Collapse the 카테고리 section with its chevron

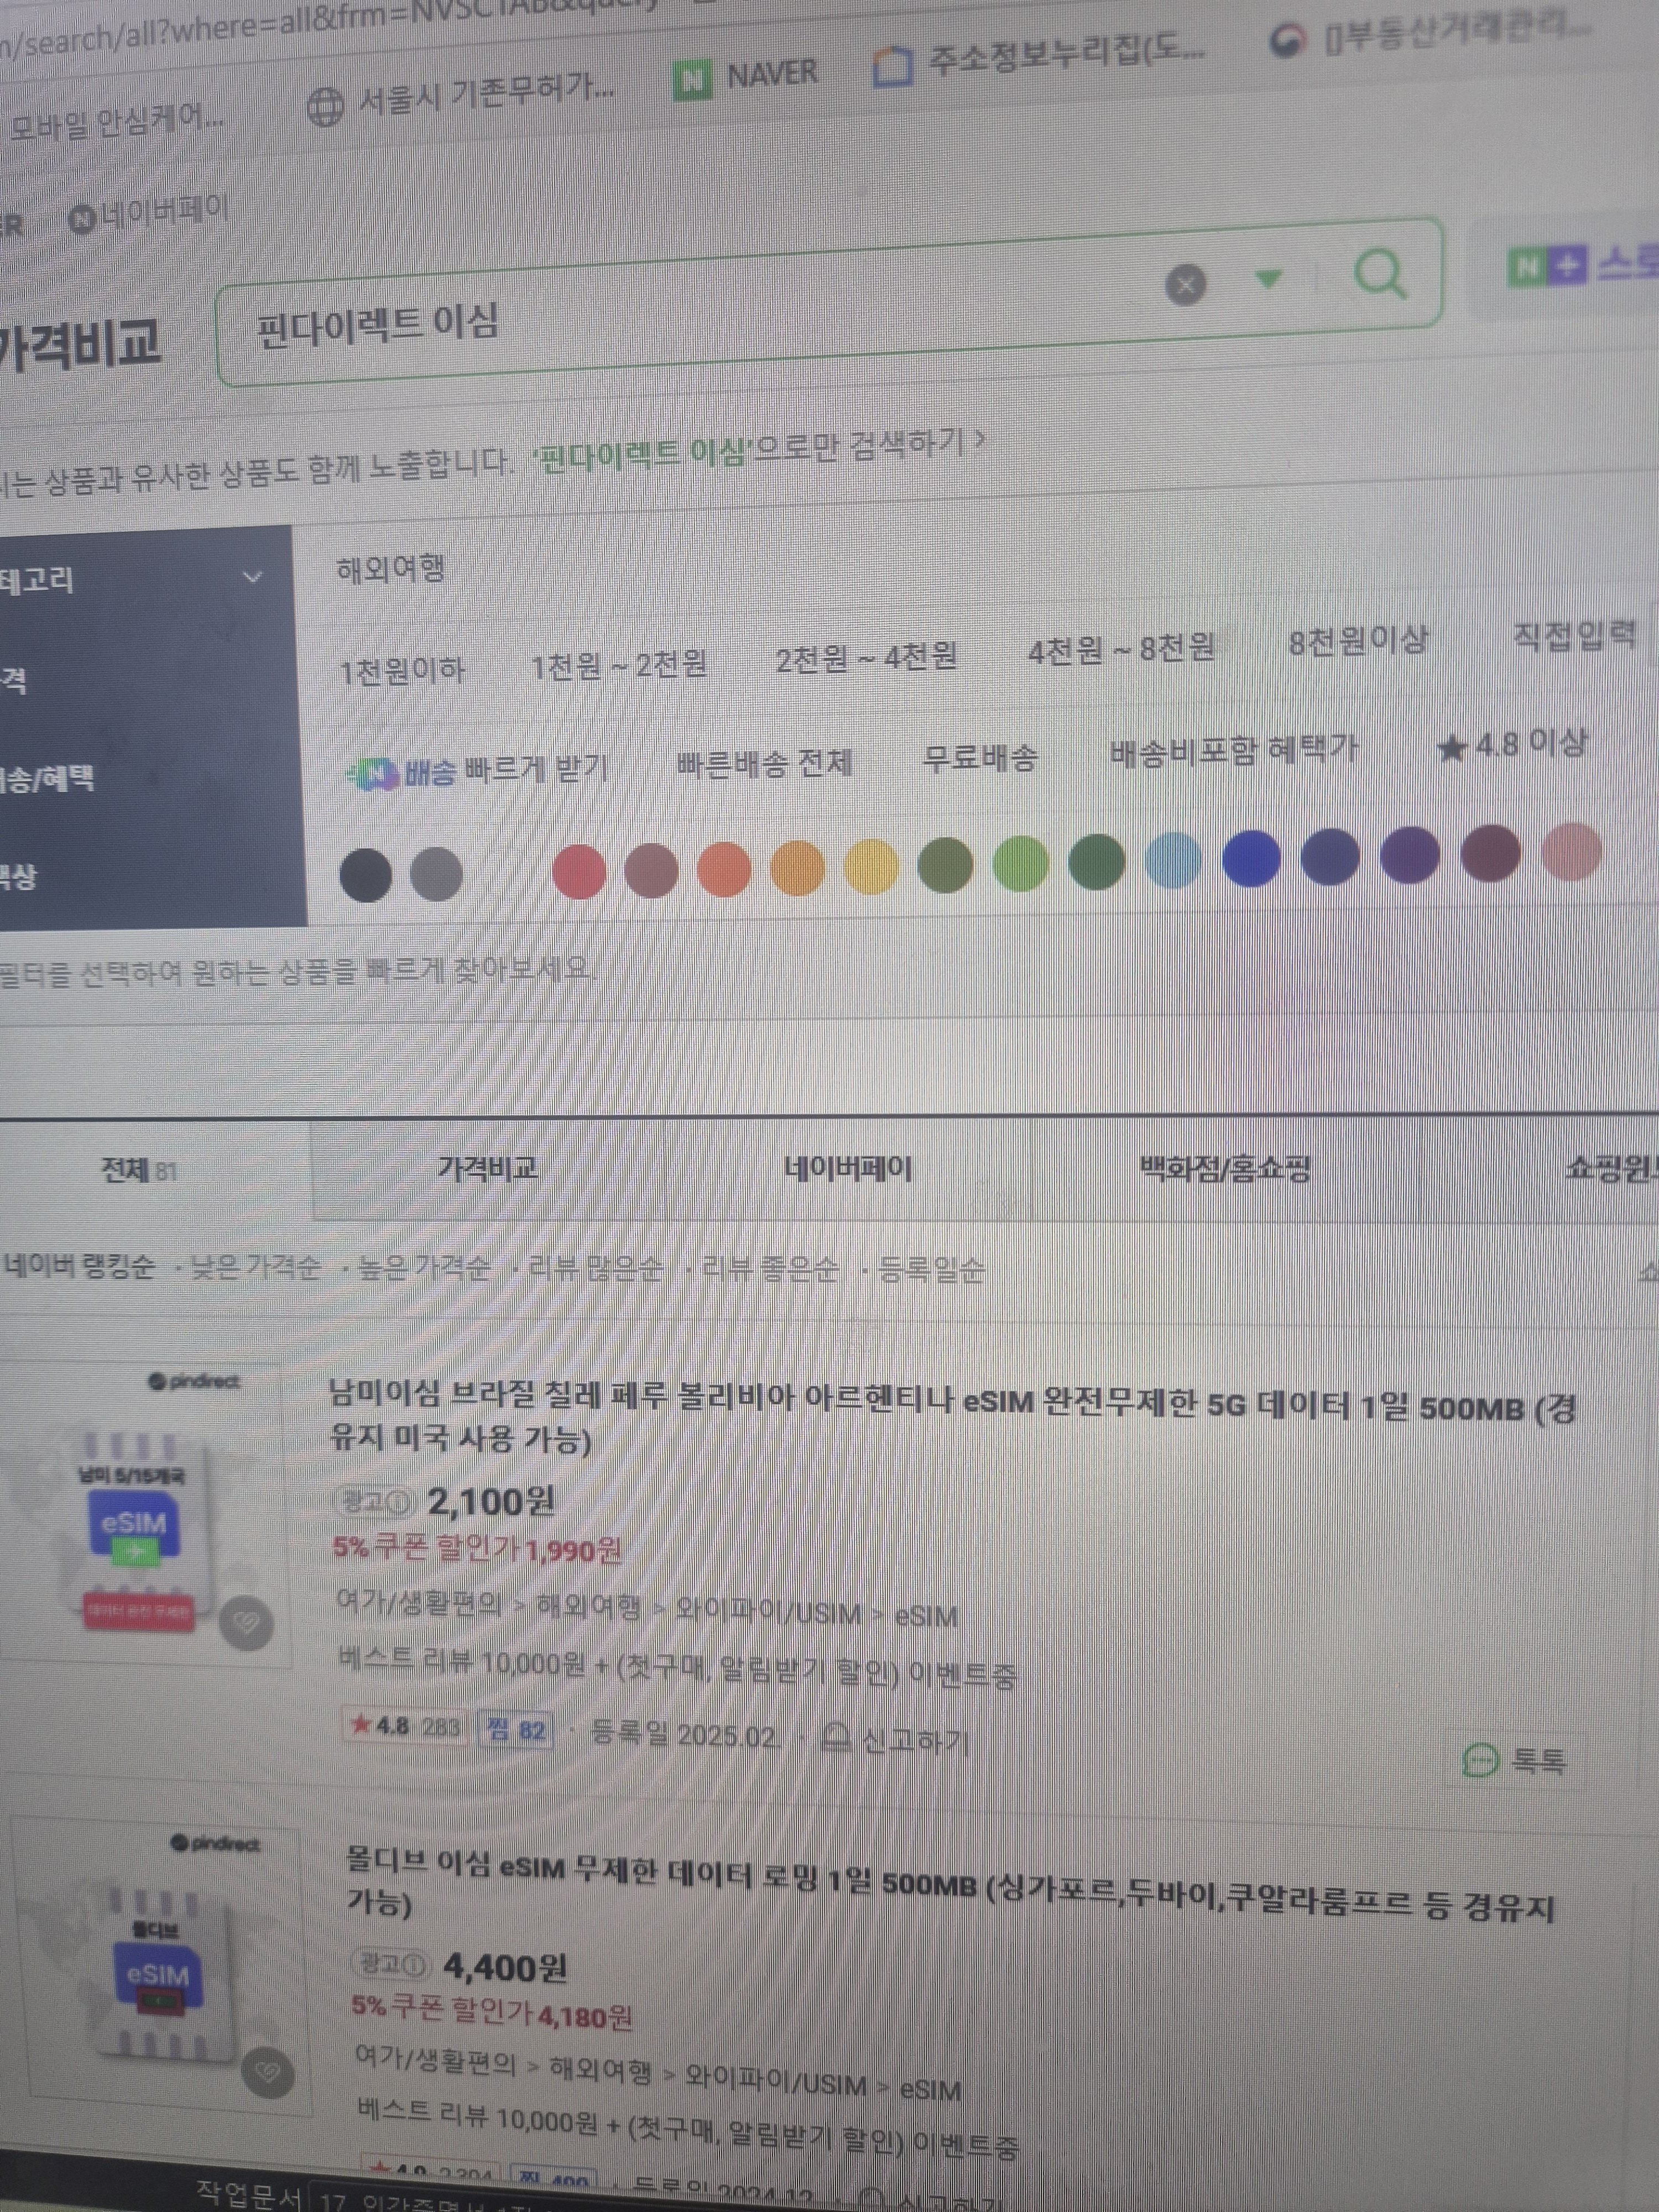253,576
